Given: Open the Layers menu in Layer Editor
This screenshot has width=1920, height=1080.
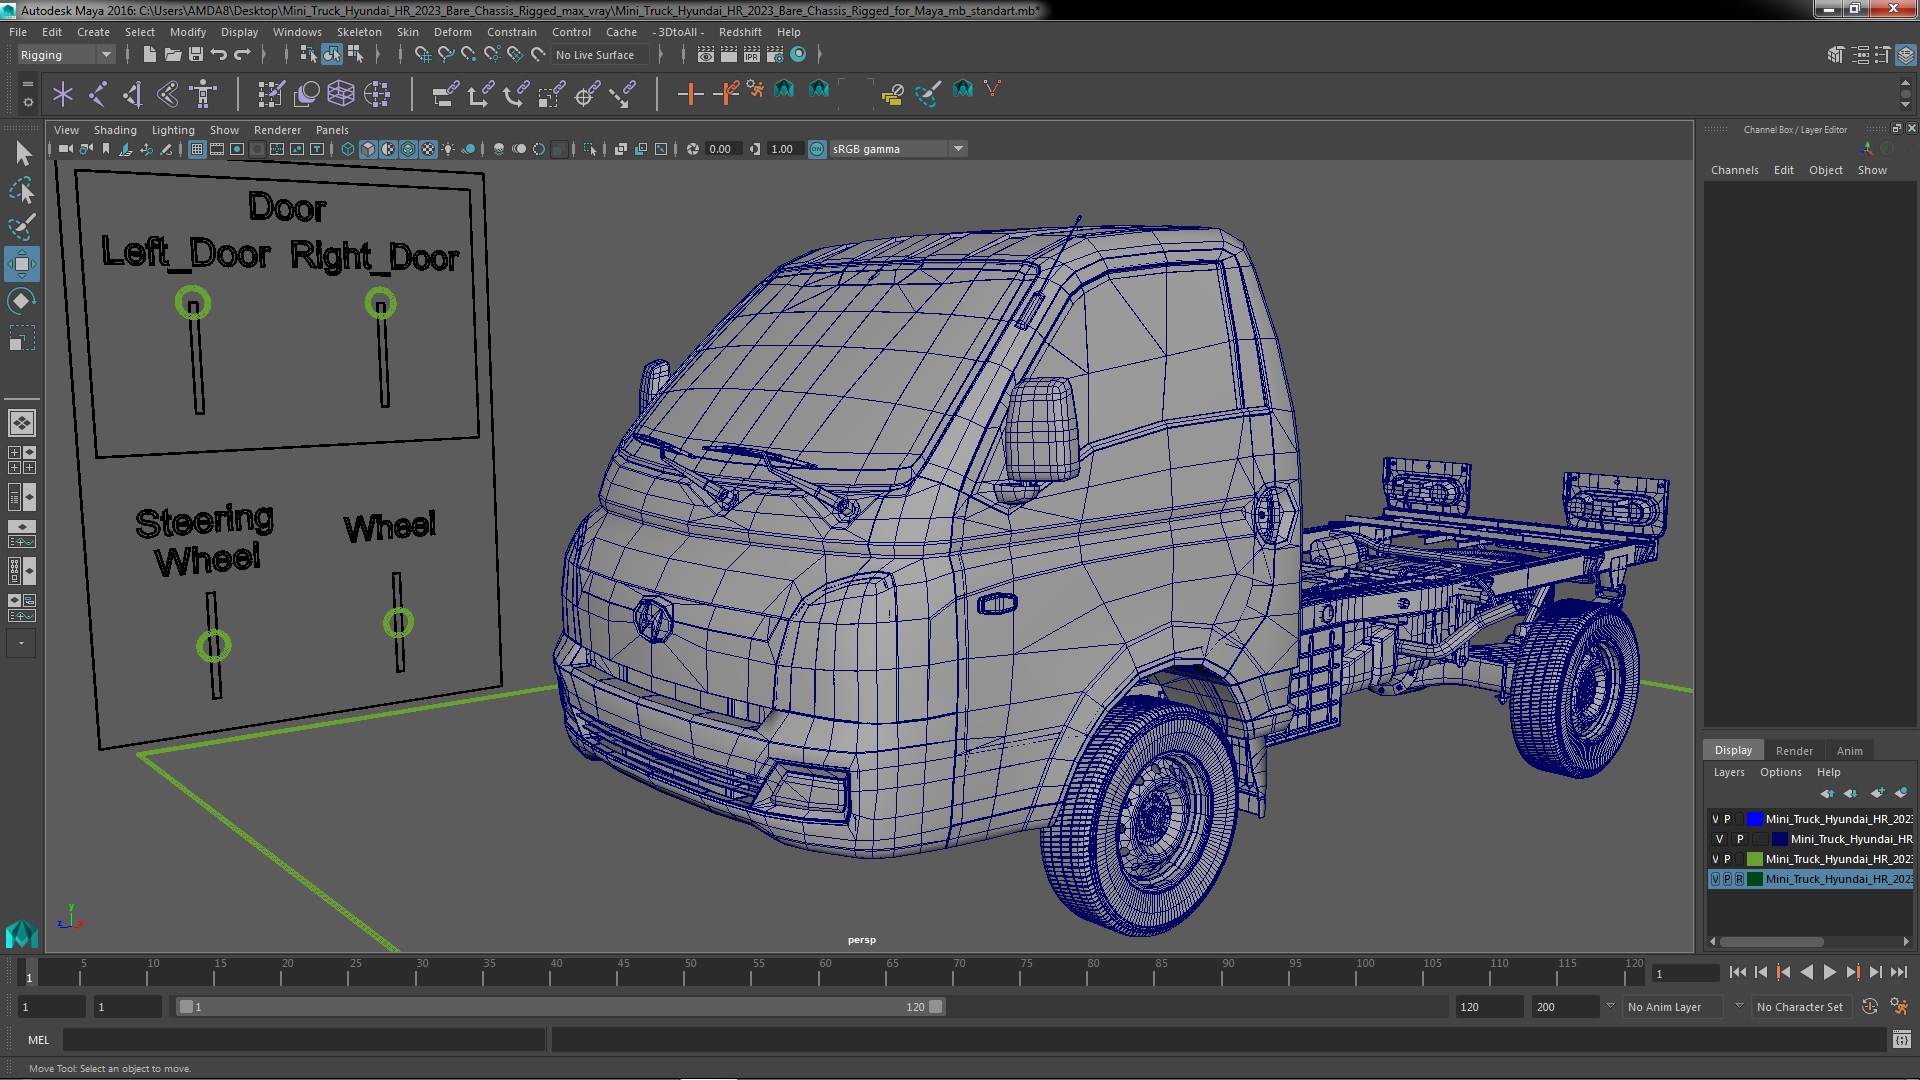Looking at the screenshot, I should (1729, 772).
